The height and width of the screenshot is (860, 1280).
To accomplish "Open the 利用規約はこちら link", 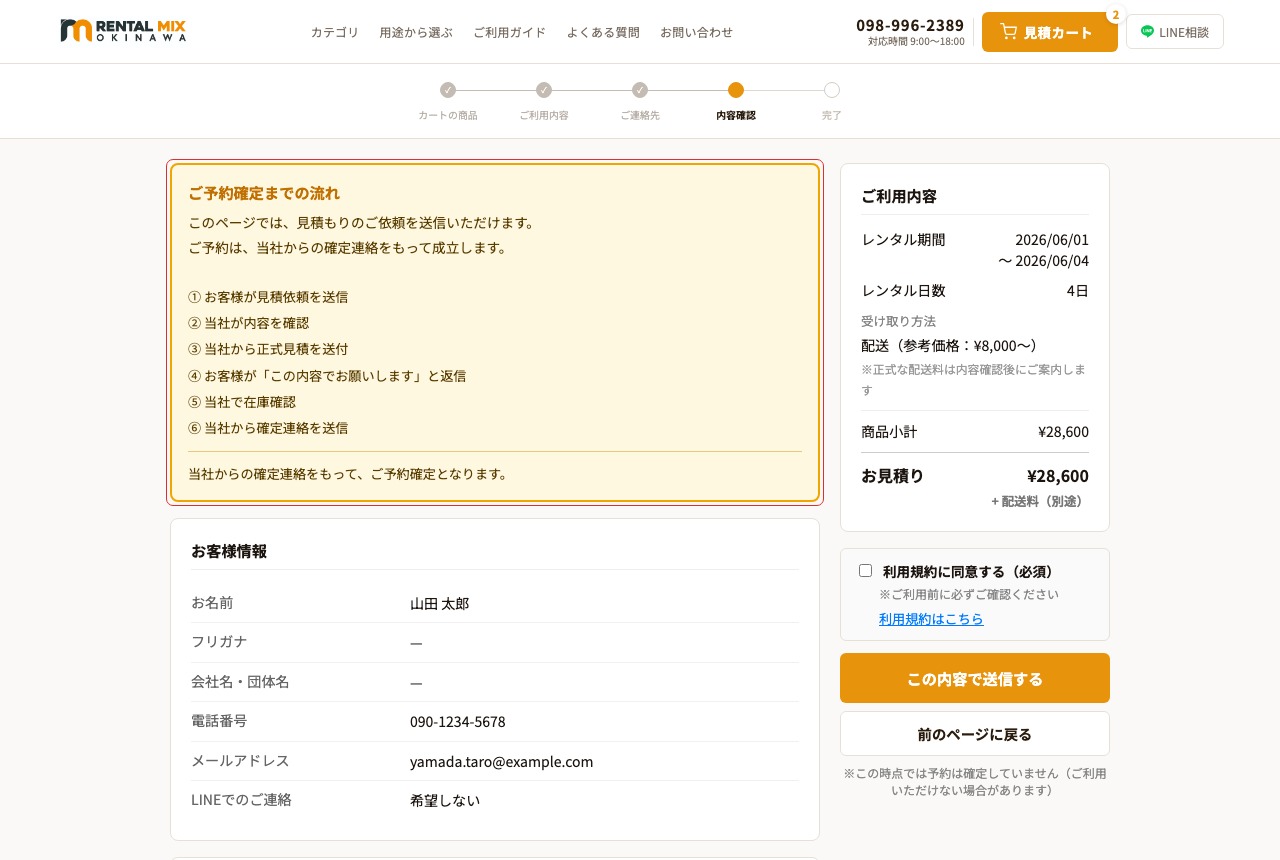I will (x=931, y=619).
